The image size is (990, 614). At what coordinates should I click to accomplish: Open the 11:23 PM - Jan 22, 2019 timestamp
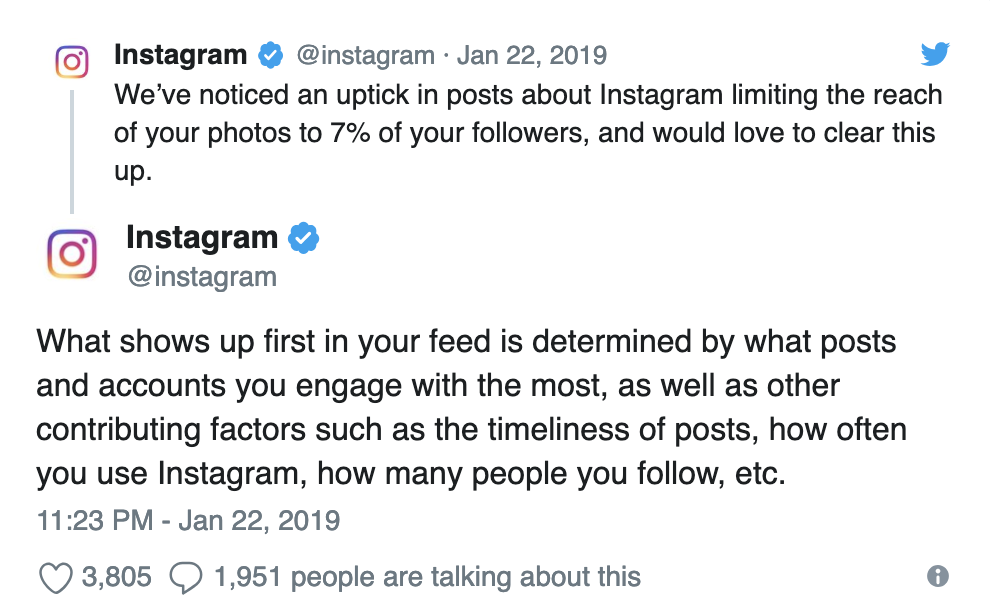[188, 521]
